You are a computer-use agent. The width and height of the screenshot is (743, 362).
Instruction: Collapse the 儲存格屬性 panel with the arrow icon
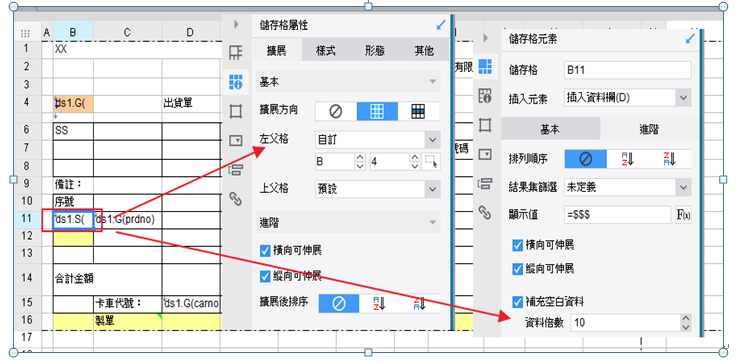236,25
